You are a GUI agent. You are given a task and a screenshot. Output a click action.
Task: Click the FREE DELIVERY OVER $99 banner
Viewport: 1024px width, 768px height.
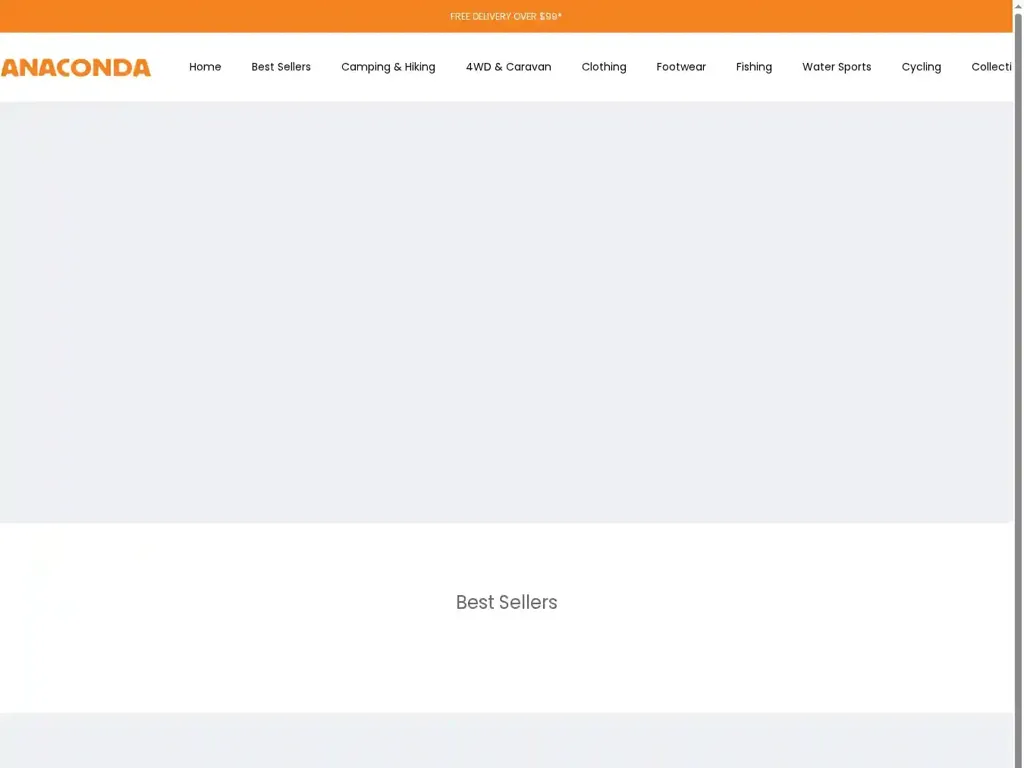[x=506, y=16]
